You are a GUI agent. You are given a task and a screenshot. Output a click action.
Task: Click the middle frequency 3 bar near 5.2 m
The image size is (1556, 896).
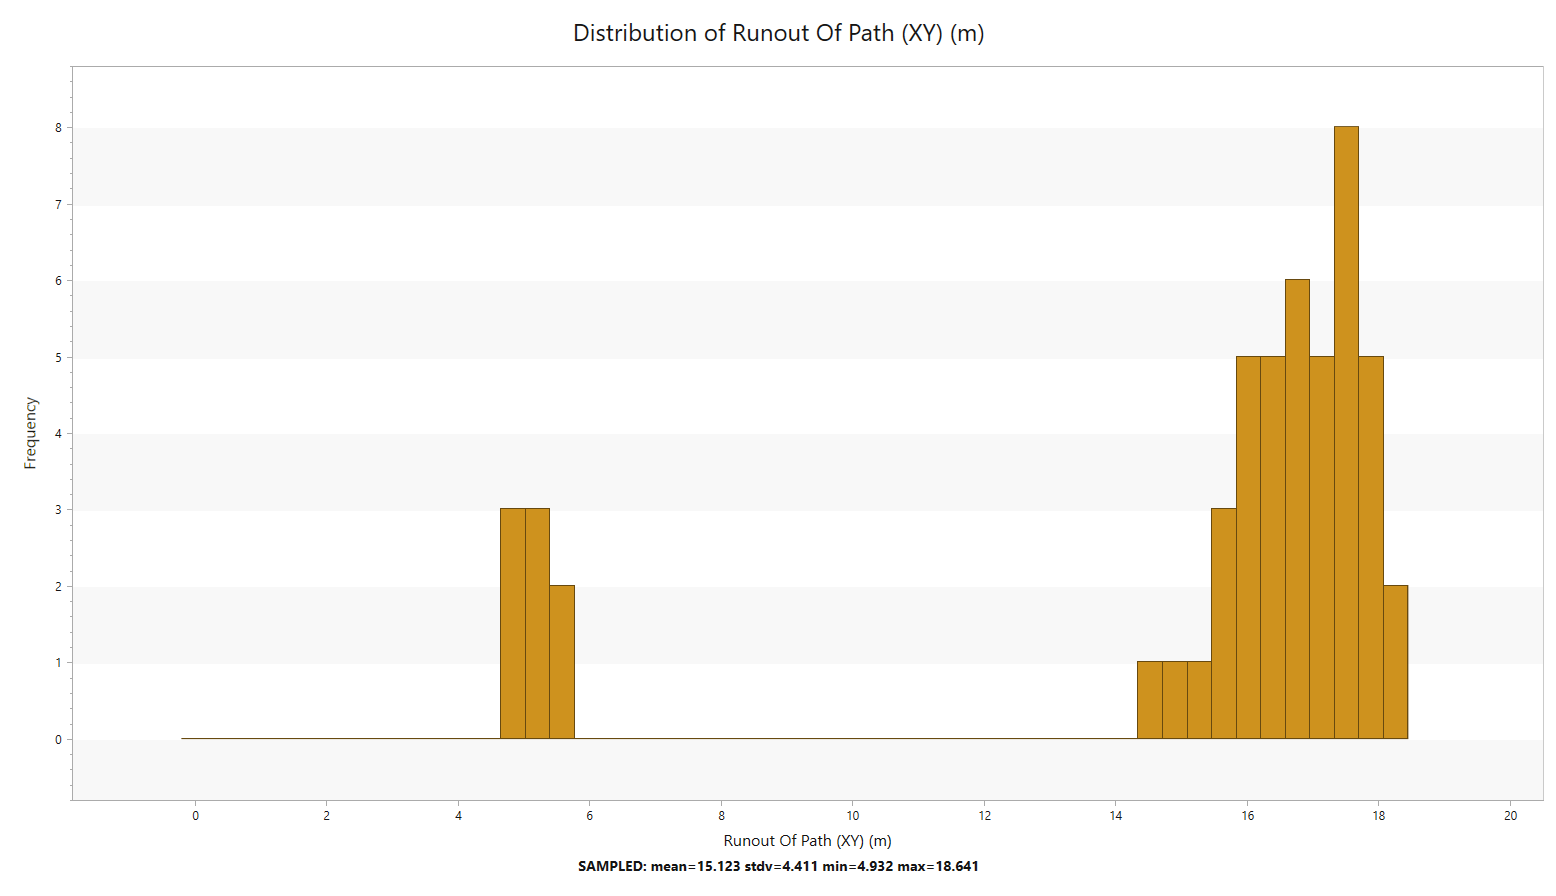(x=537, y=624)
